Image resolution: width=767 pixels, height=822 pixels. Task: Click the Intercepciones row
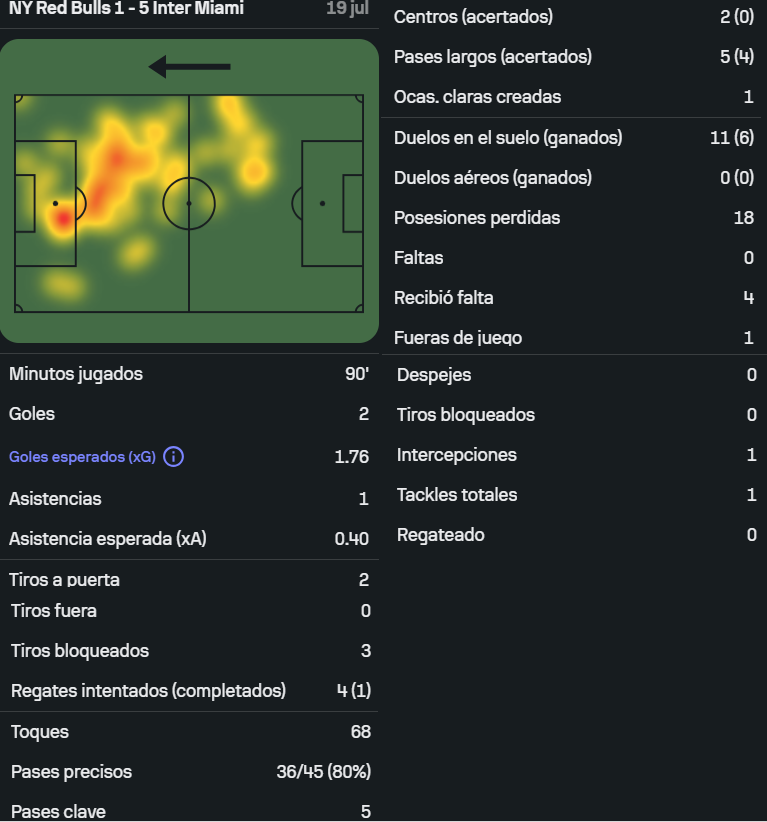tap(574, 455)
